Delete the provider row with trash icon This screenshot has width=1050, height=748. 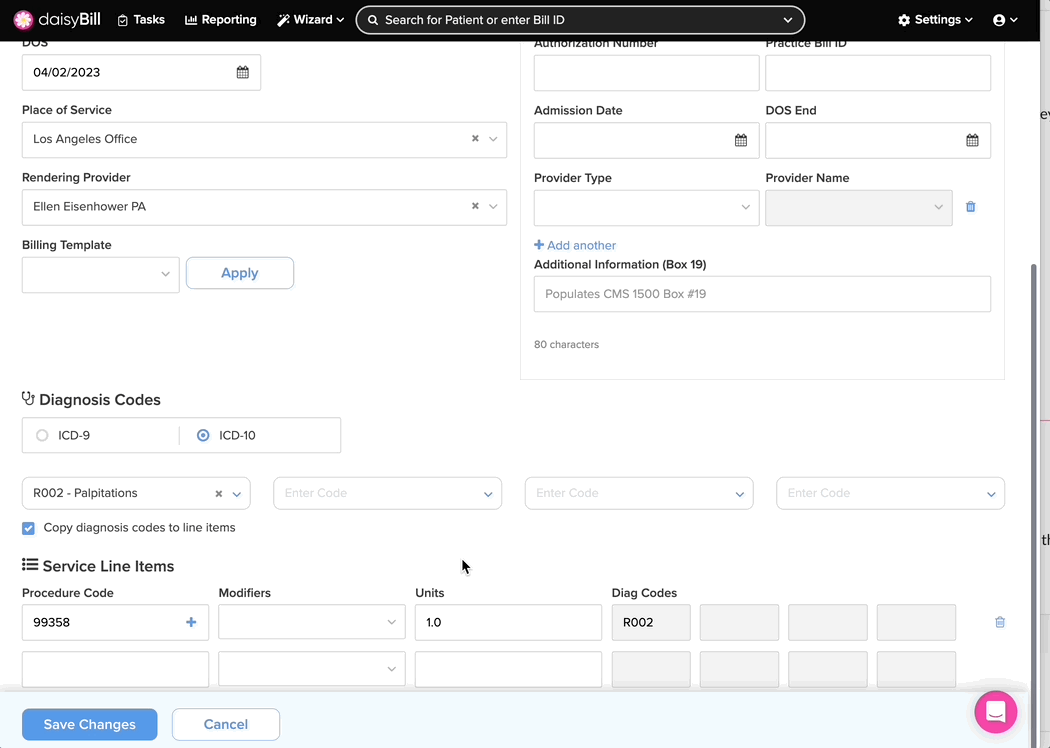(970, 207)
